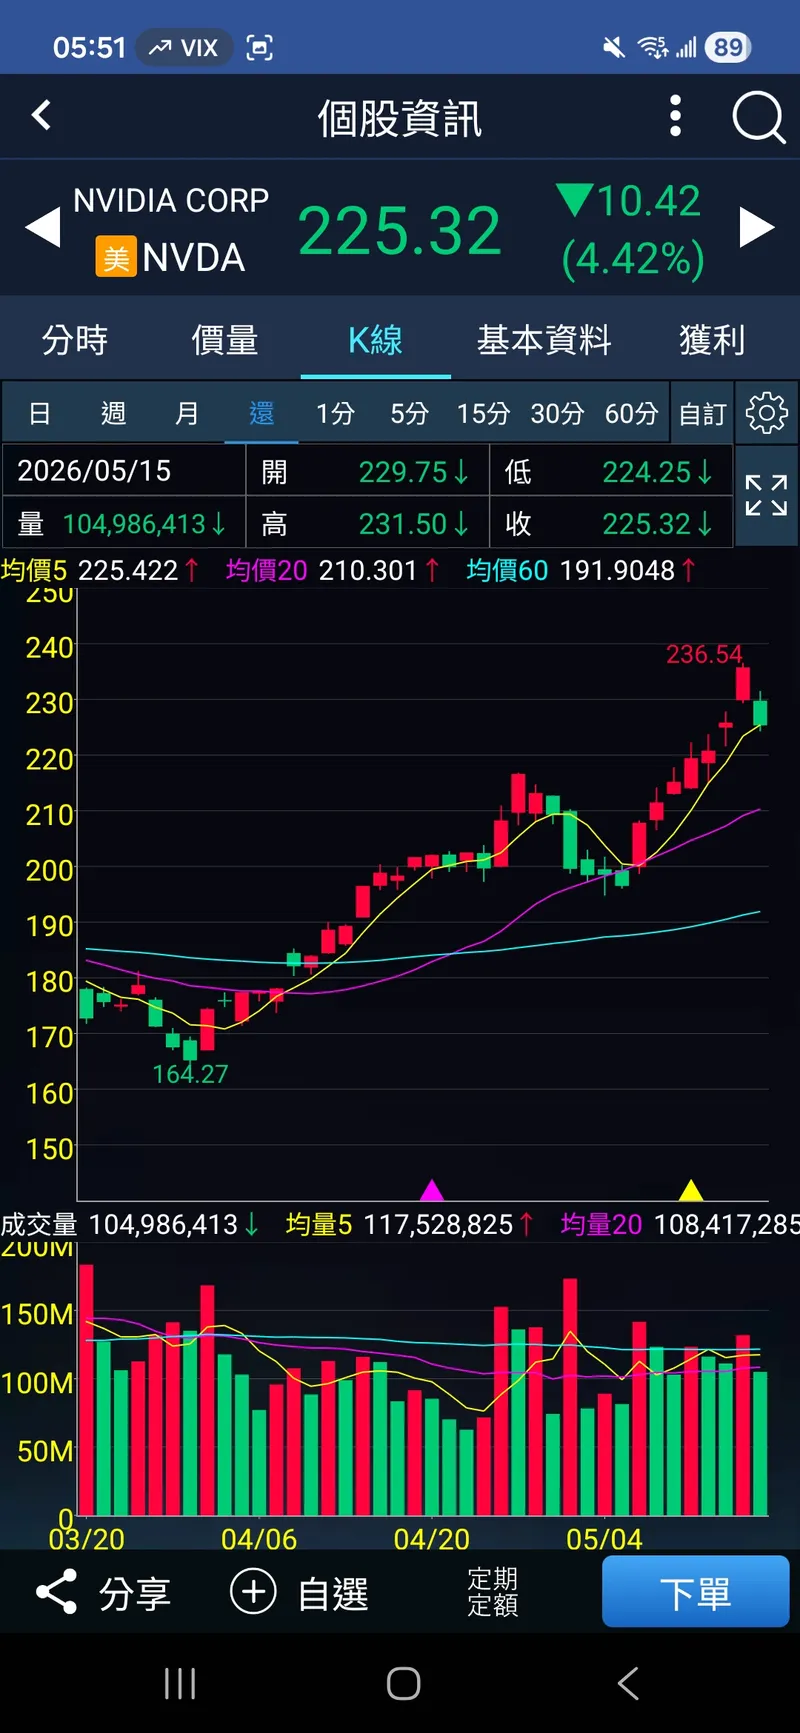
Task: Open 自訂 custom interval
Action: coord(702,413)
